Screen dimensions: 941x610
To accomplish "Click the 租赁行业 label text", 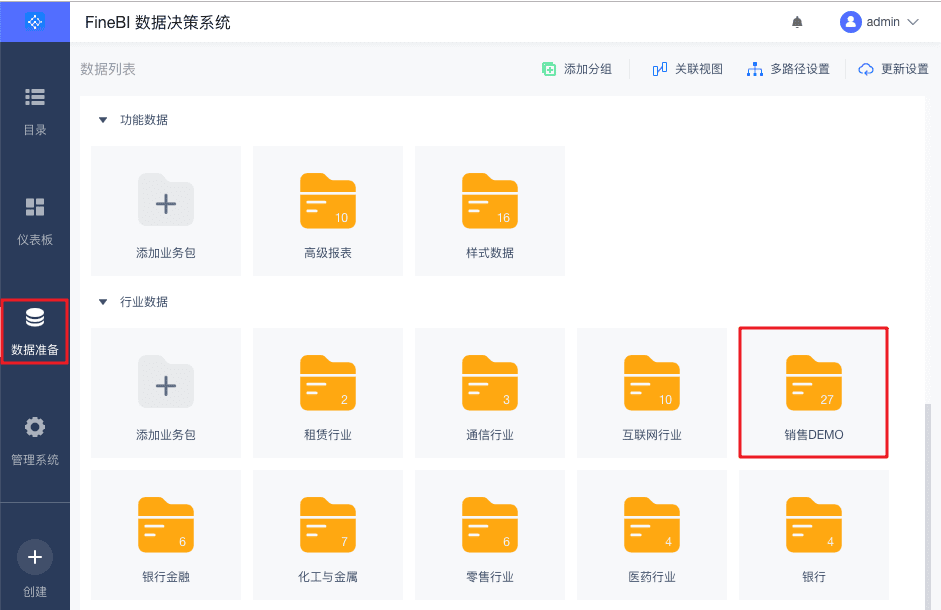I will (x=328, y=435).
